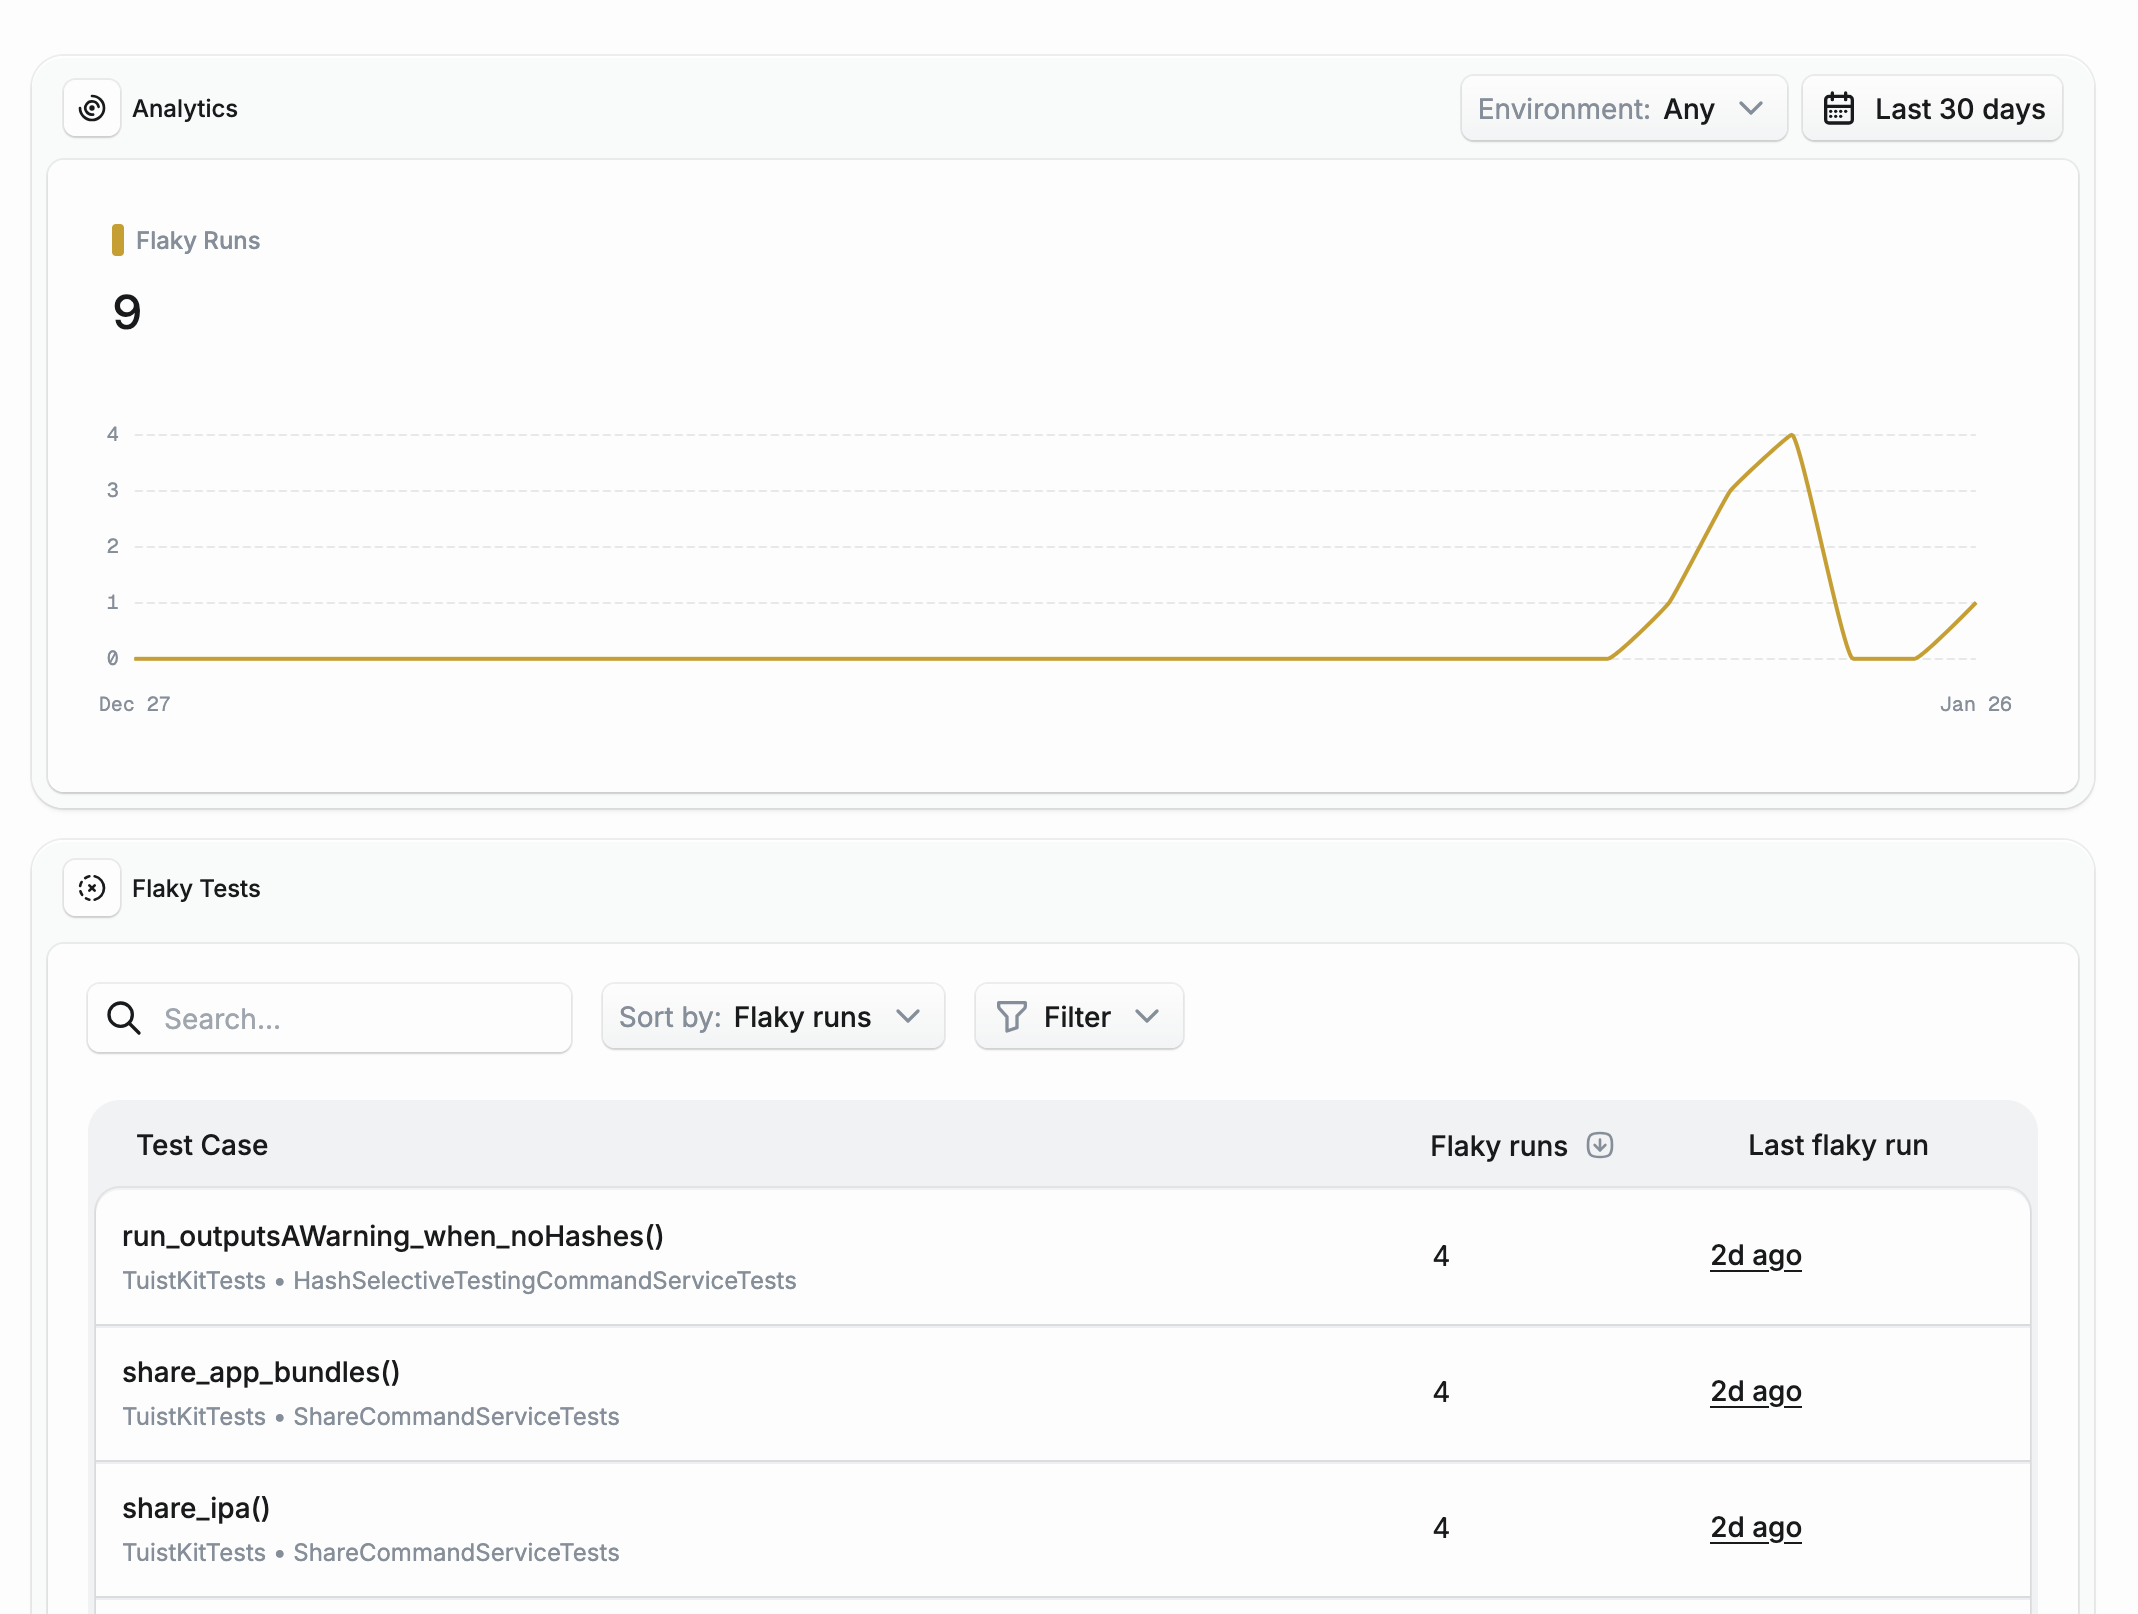Click the filter funnel icon
2138x1614 pixels.
(x=1012, y=1016)
